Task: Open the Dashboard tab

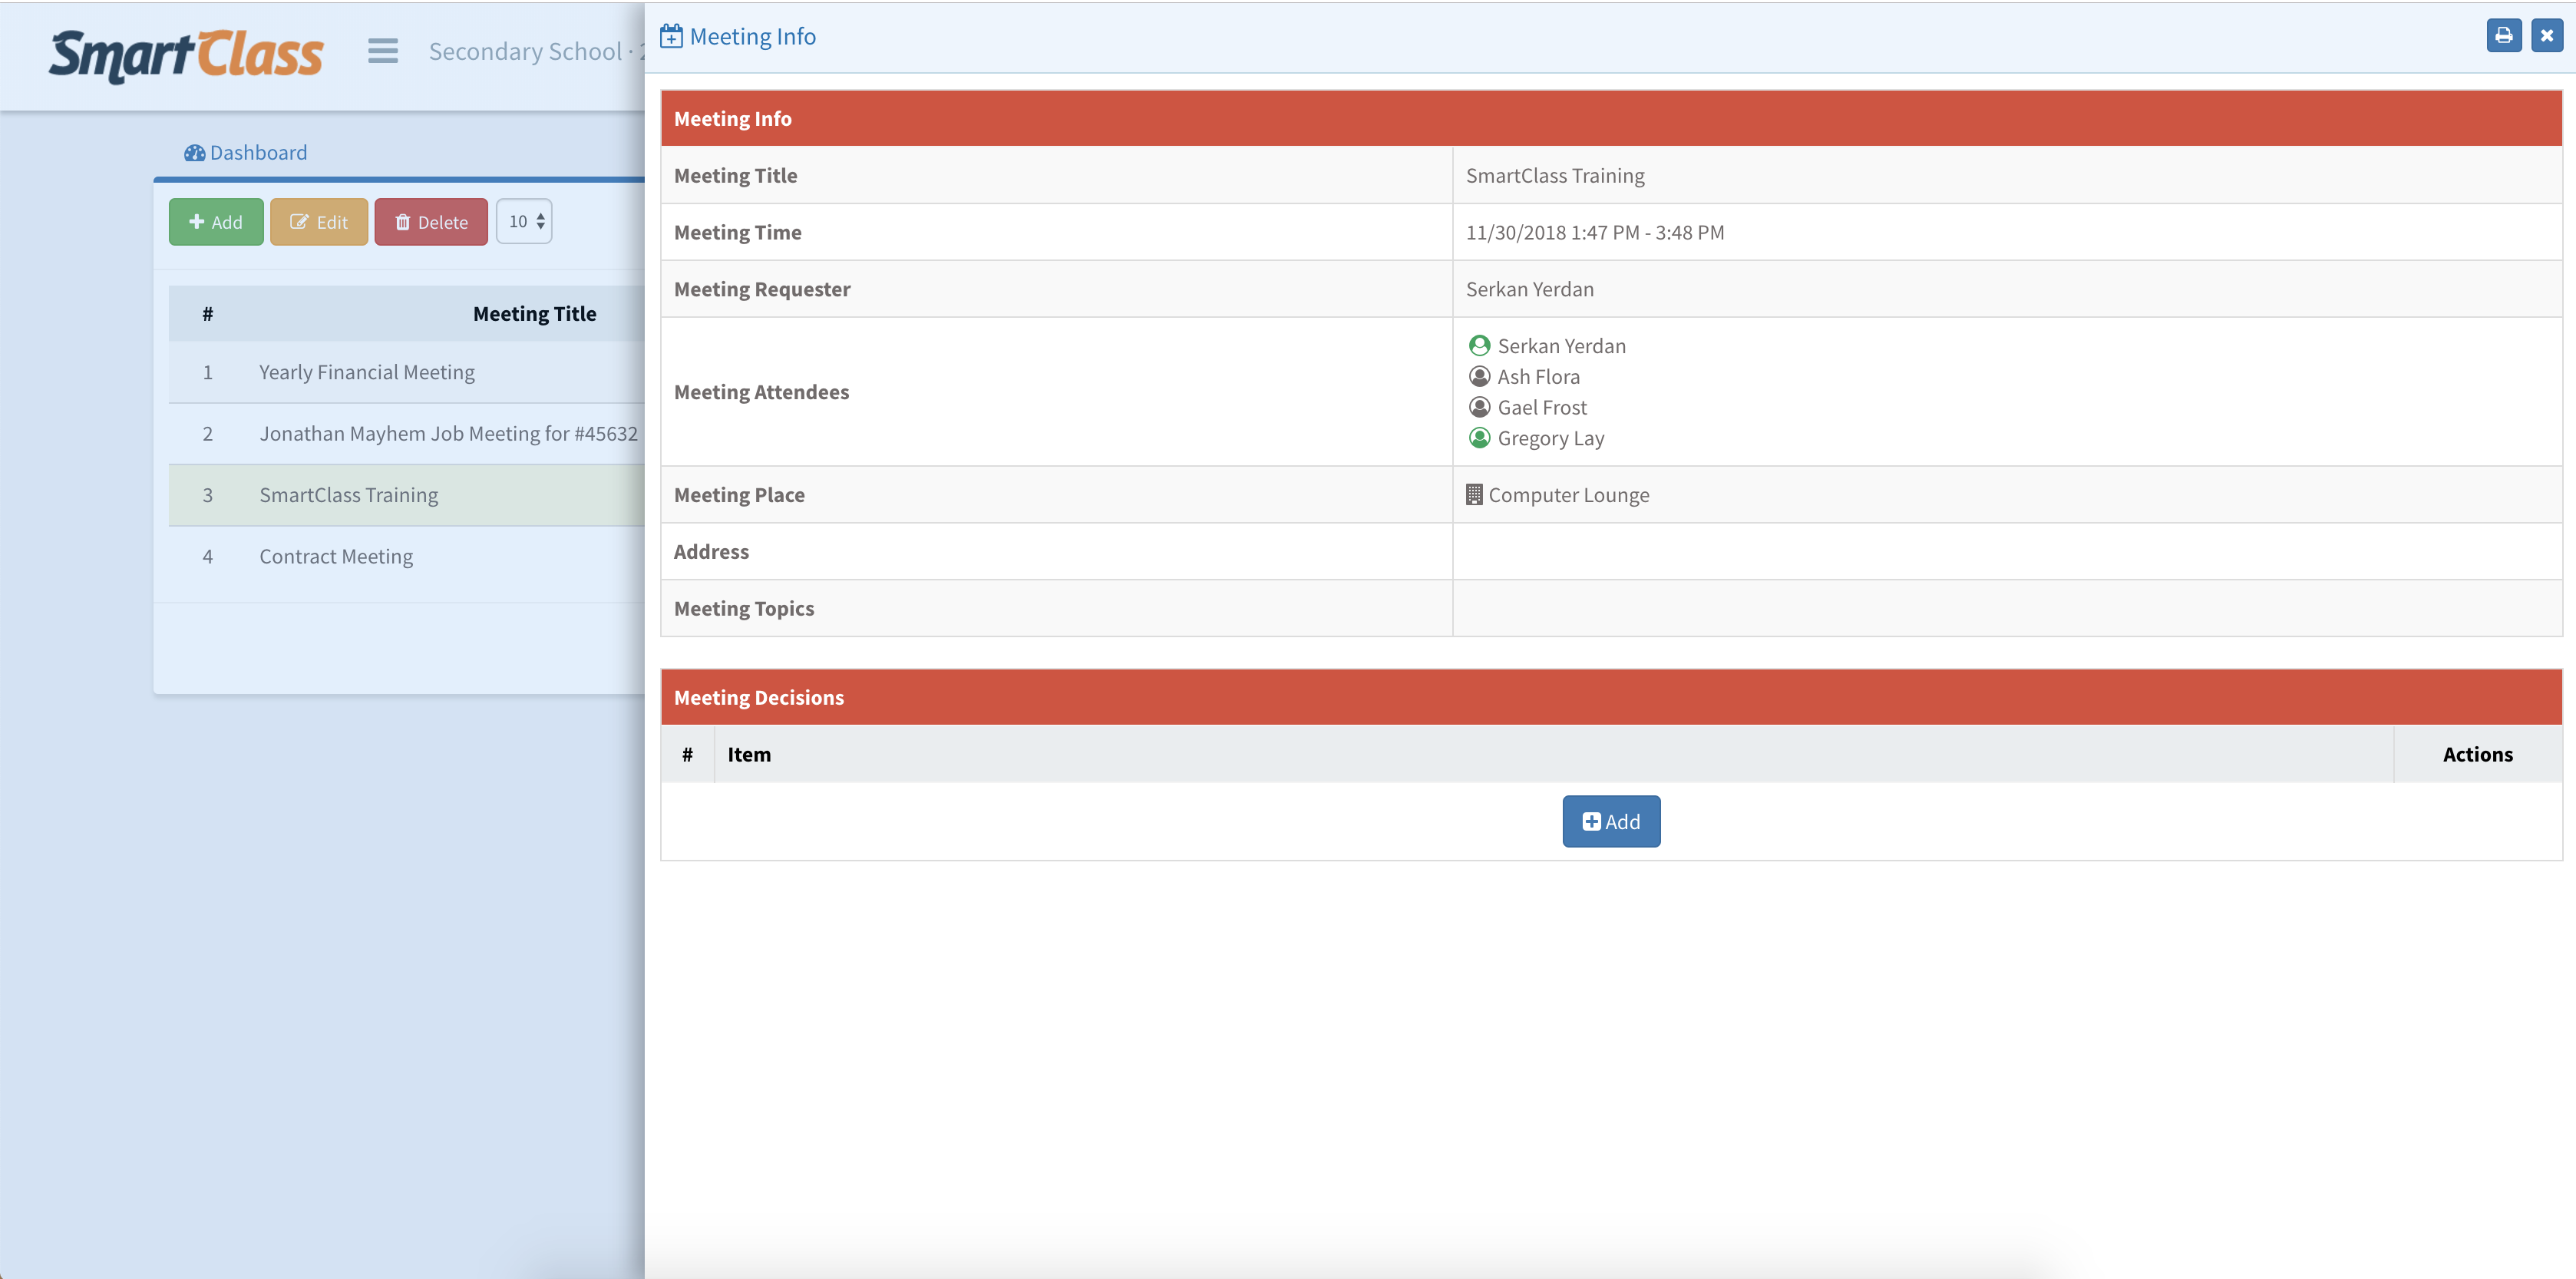Action: click(246, 153)
